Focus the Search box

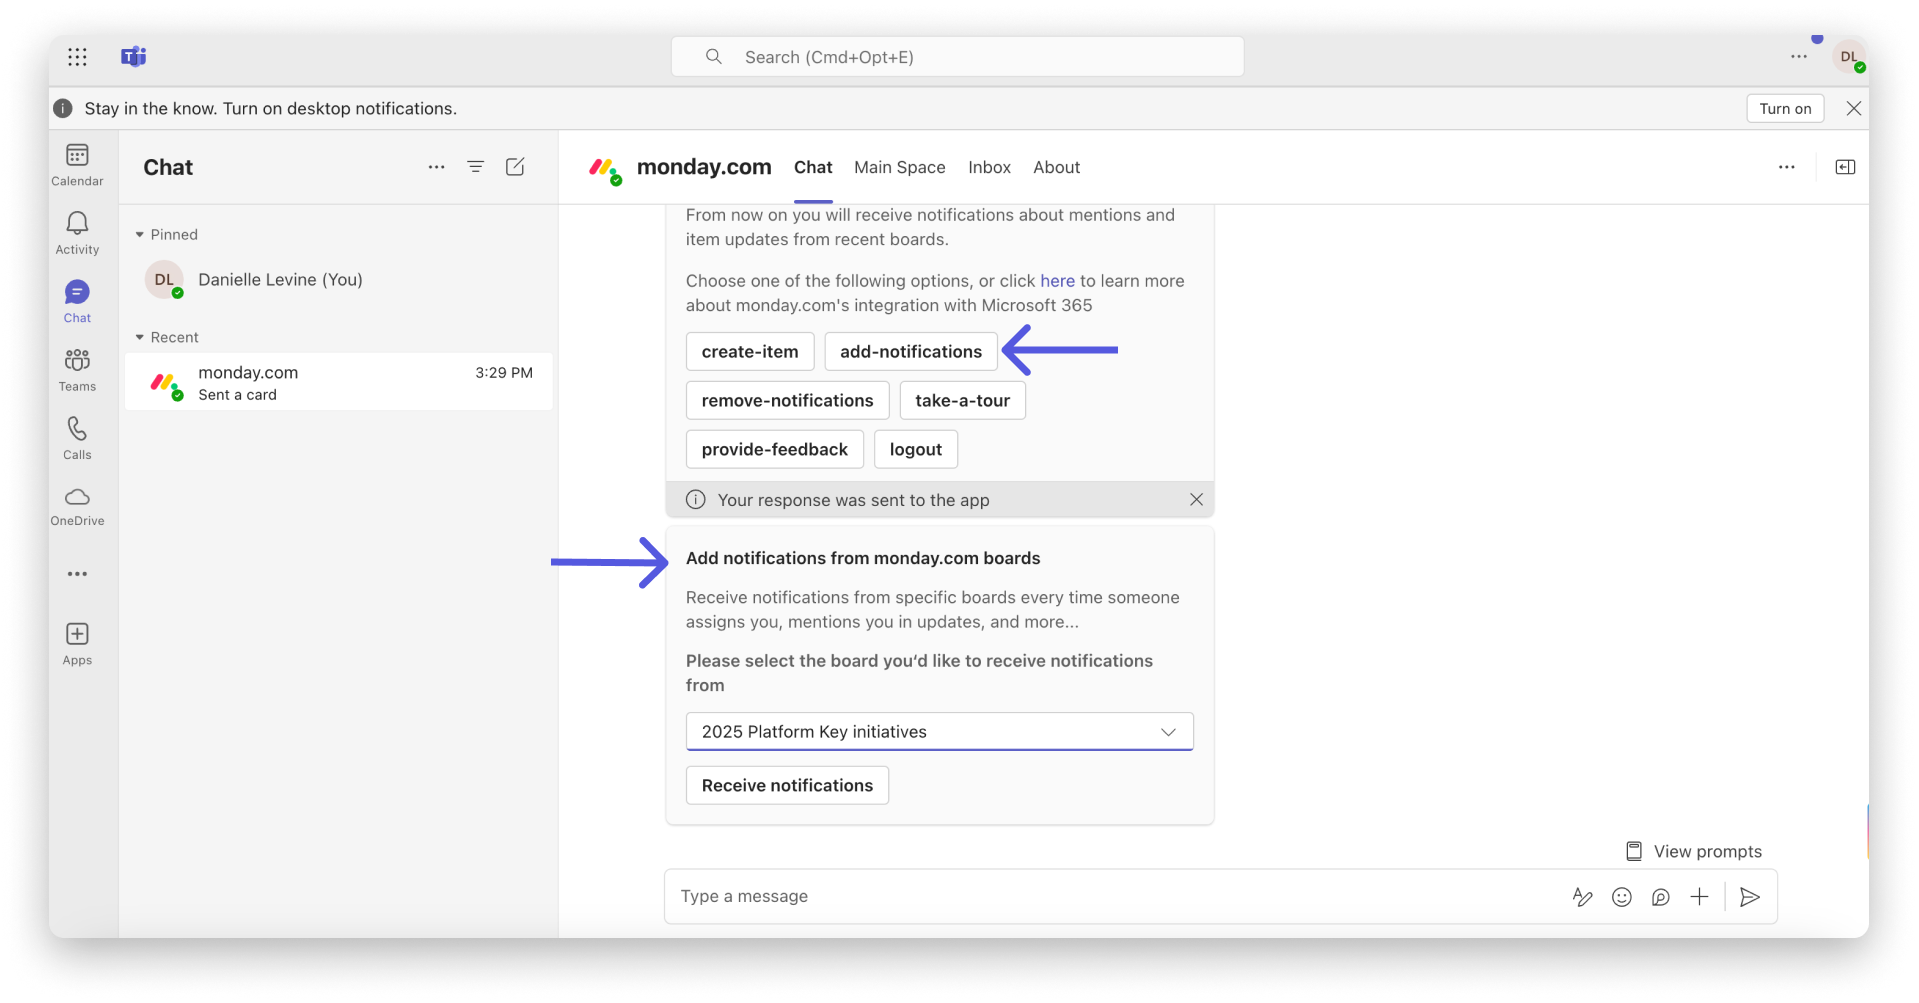click(x=957, y=57)
